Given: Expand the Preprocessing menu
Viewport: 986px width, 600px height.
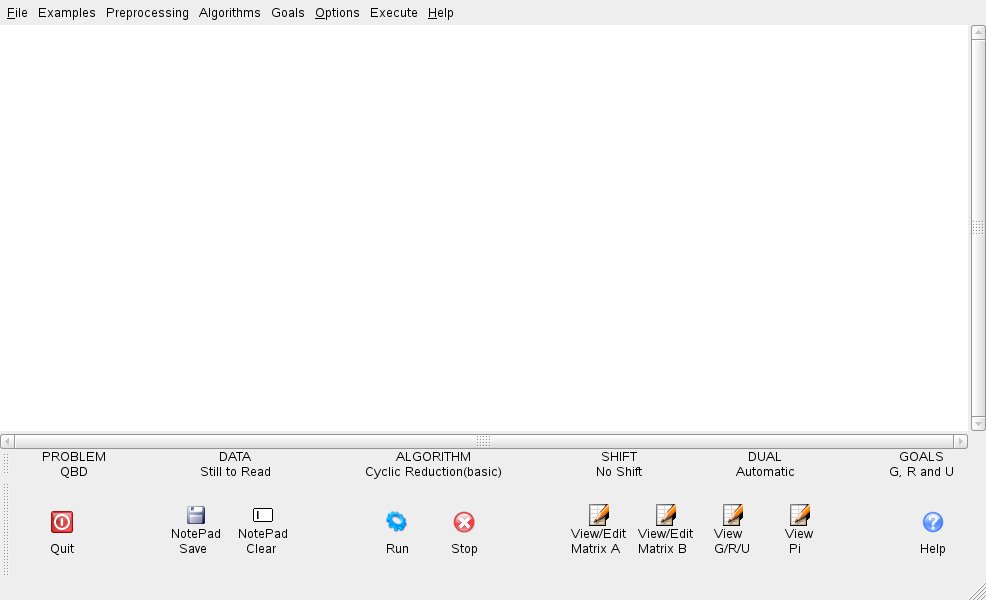Looking at the screenshot, I should 147,13.
